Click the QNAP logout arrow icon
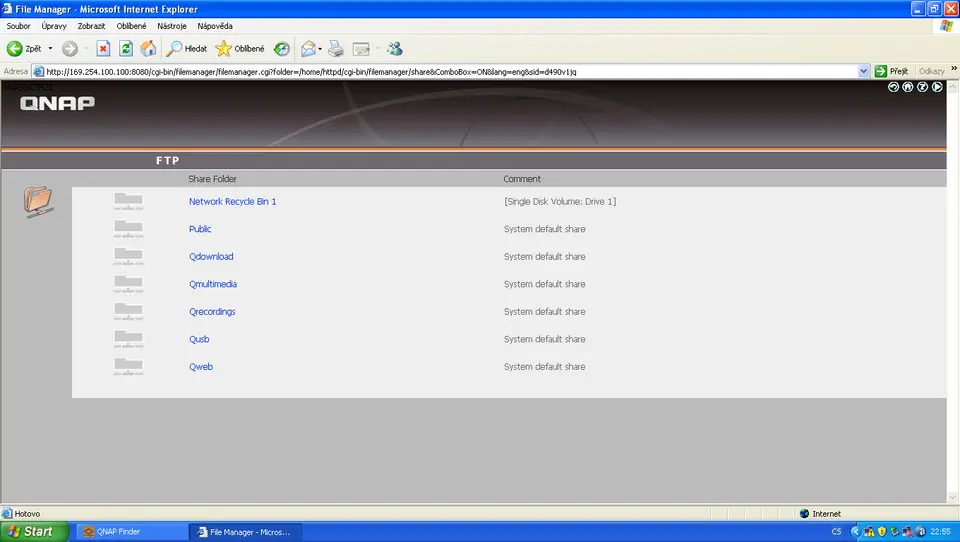960x542 pixels. tap(937, 87)
